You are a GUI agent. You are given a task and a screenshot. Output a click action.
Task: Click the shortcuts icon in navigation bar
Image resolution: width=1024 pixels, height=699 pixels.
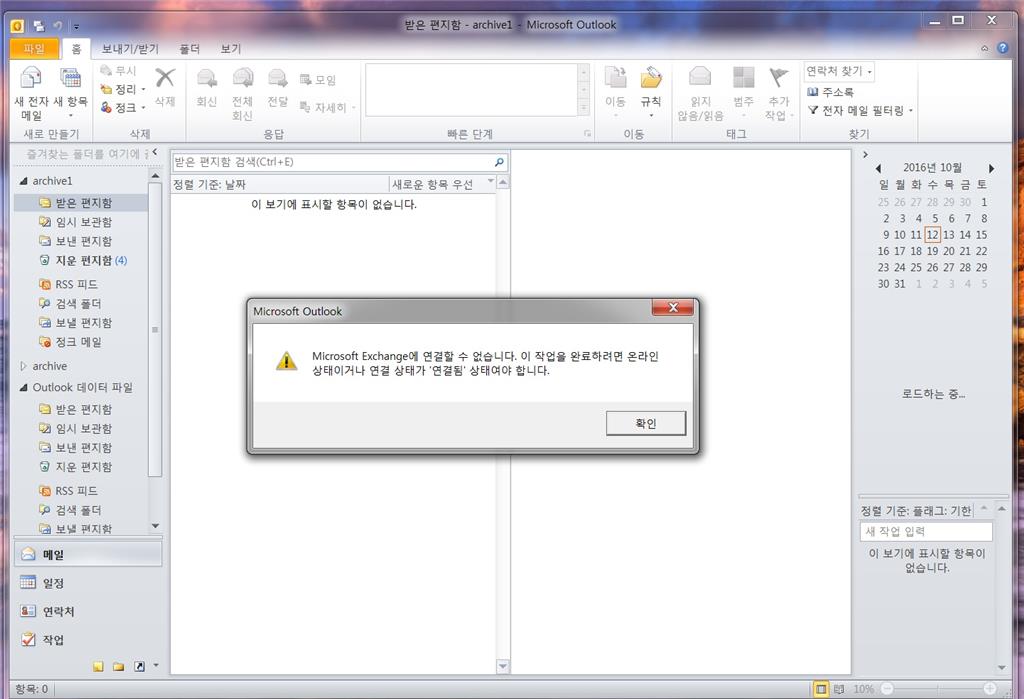coord(139,666)
